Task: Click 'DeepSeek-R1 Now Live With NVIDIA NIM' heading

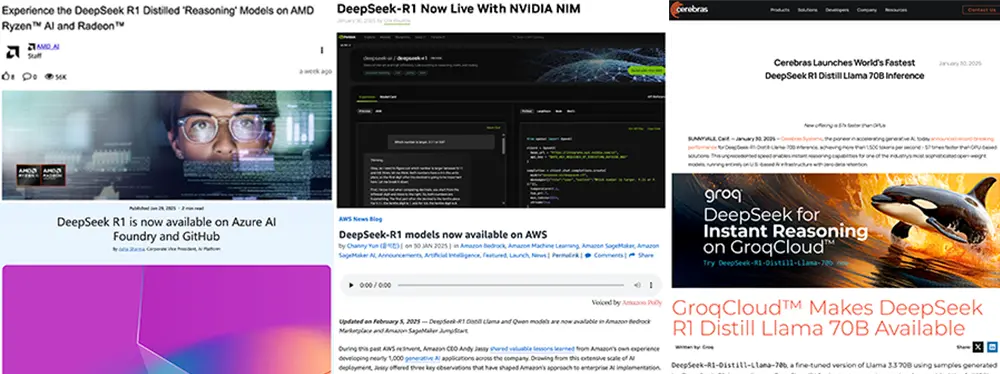Action: (459, 9)
